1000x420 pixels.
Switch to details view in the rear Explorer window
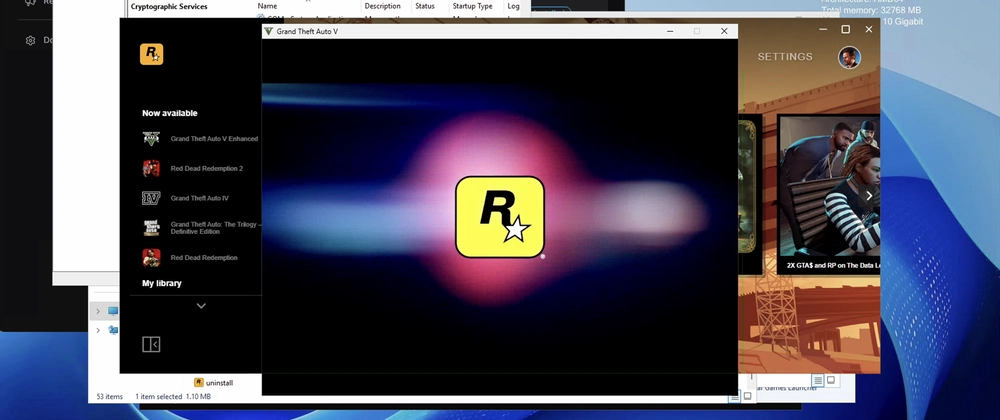(818, 380)
